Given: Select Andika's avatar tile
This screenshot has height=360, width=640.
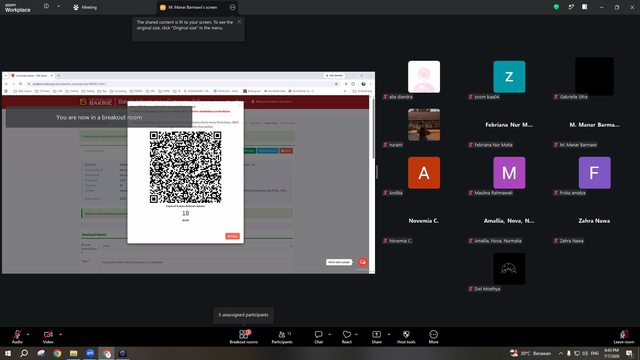Looking at the screenshot, I should pos(424,173).
